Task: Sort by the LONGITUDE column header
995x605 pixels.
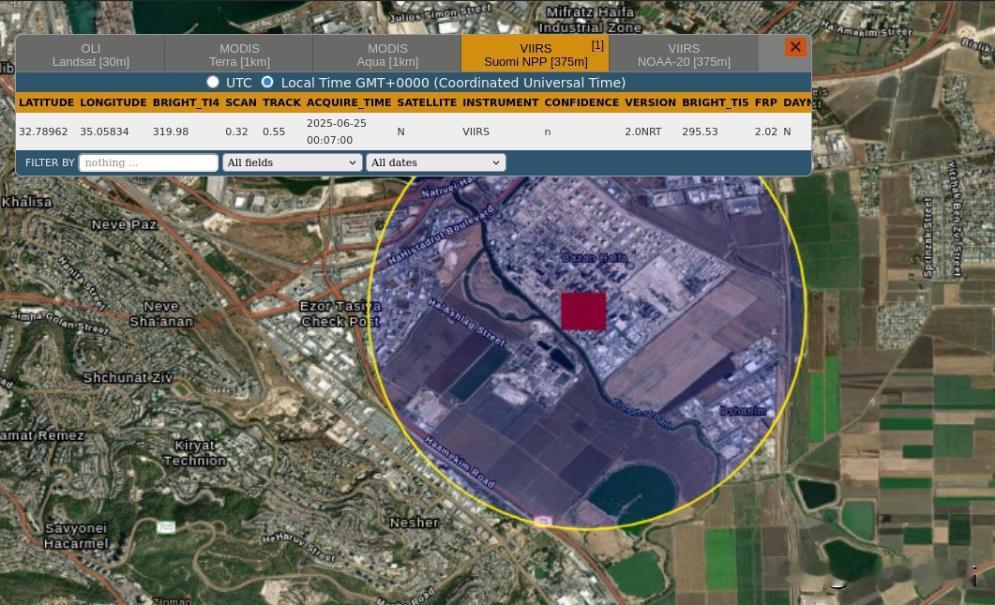Action: 113,102
